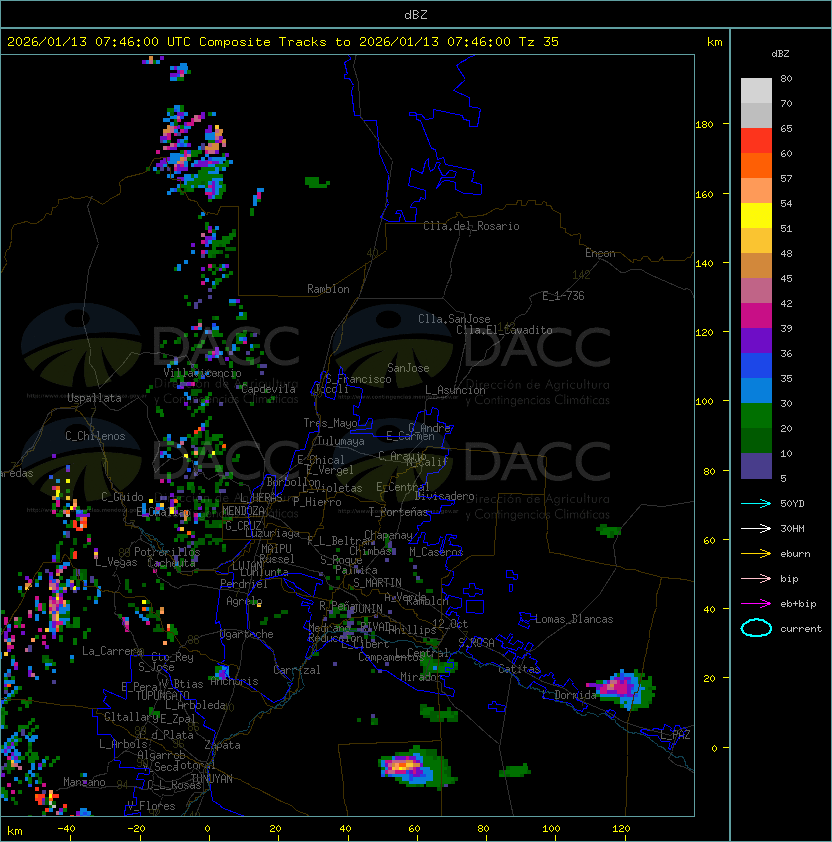Click the L_PAZ label
Screen dimensions: 832x842
(675, 735)
